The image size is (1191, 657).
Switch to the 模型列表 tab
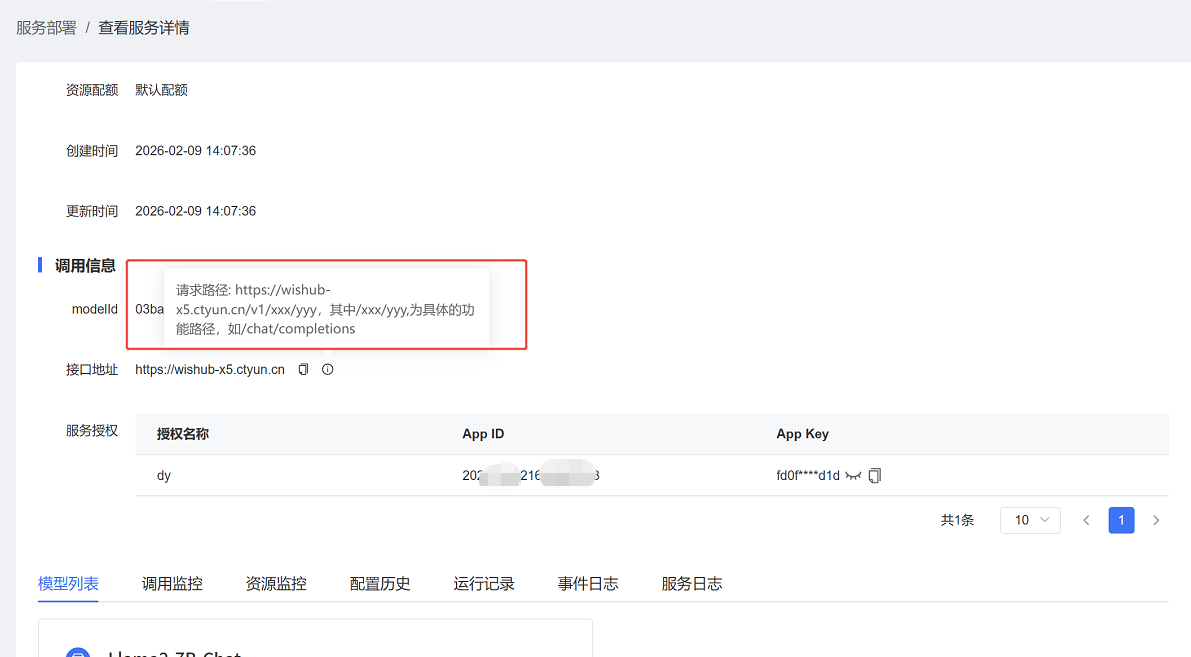coord(68,584)
